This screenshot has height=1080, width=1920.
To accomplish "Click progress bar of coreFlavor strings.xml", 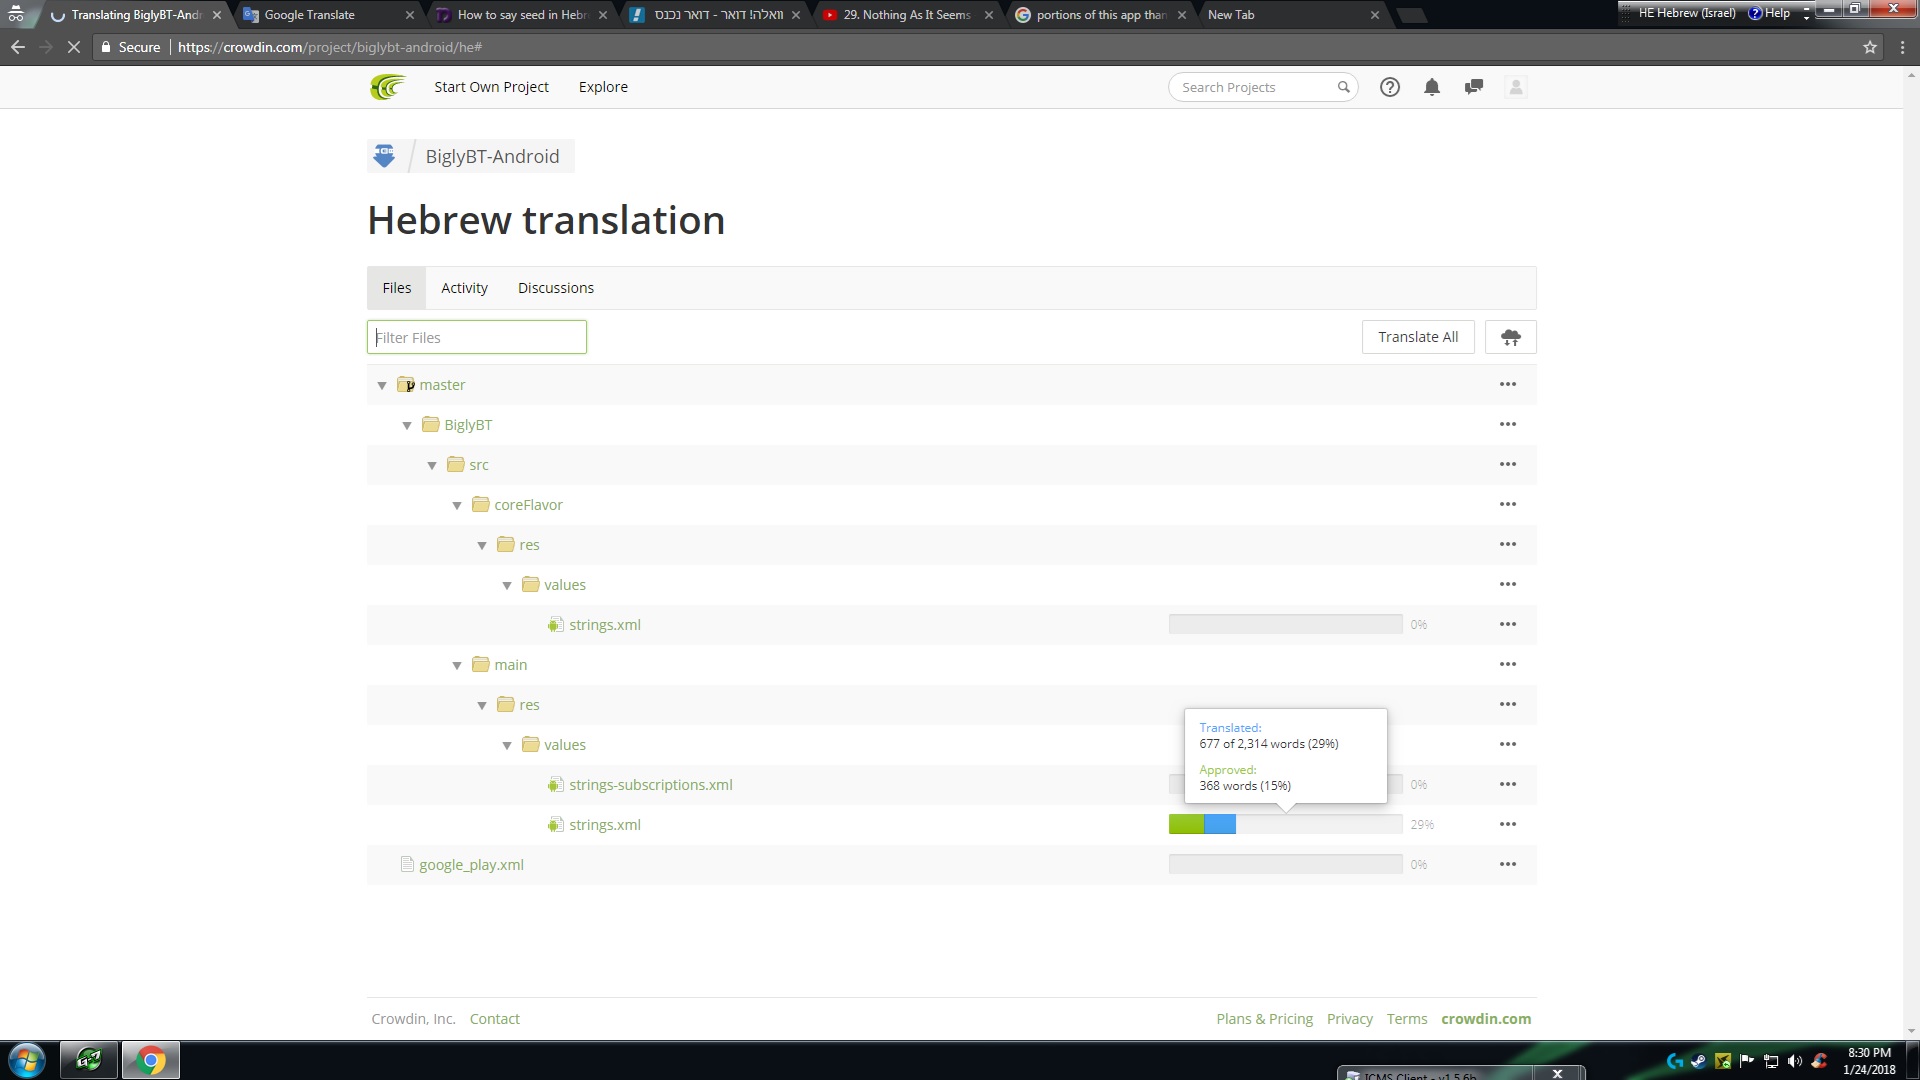I will (1285, 624).
